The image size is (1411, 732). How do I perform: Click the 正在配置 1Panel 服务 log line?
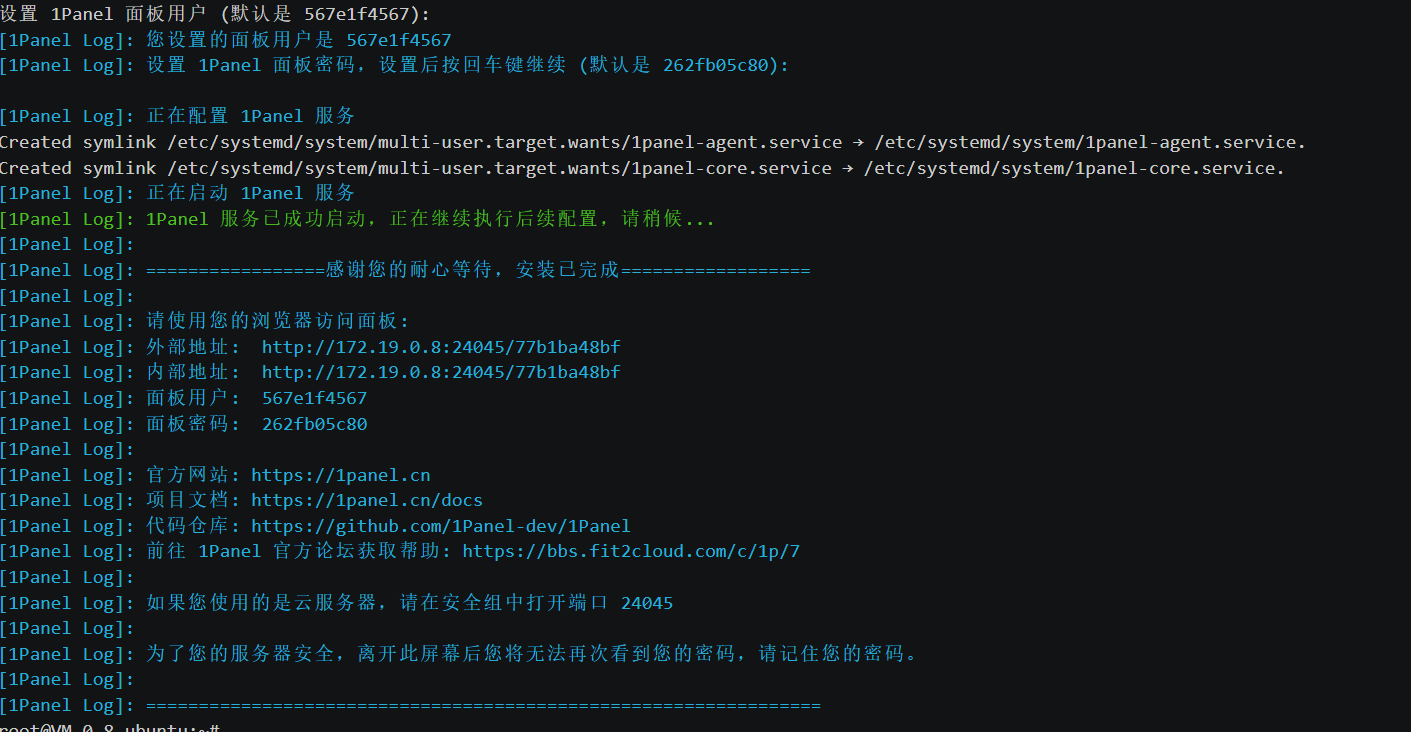tap(250, 116)
